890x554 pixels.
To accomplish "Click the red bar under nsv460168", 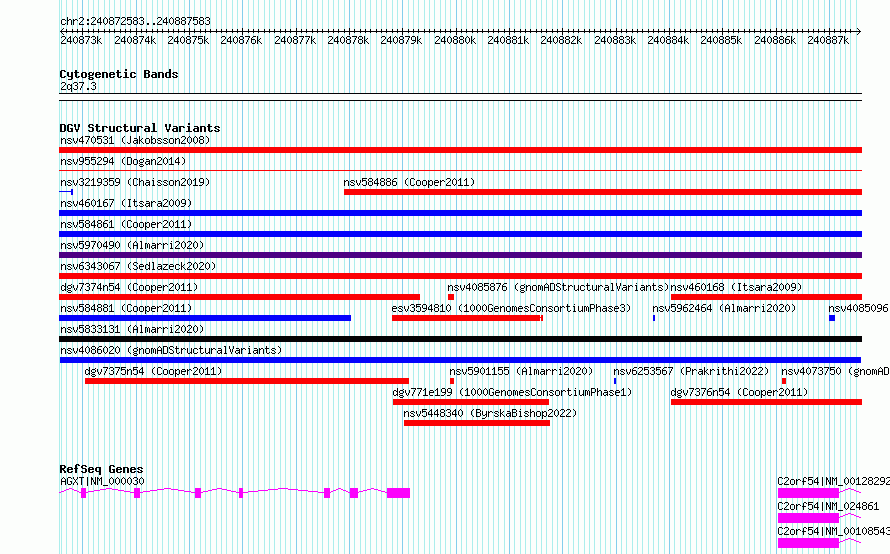I will click(x=766, y=297).
